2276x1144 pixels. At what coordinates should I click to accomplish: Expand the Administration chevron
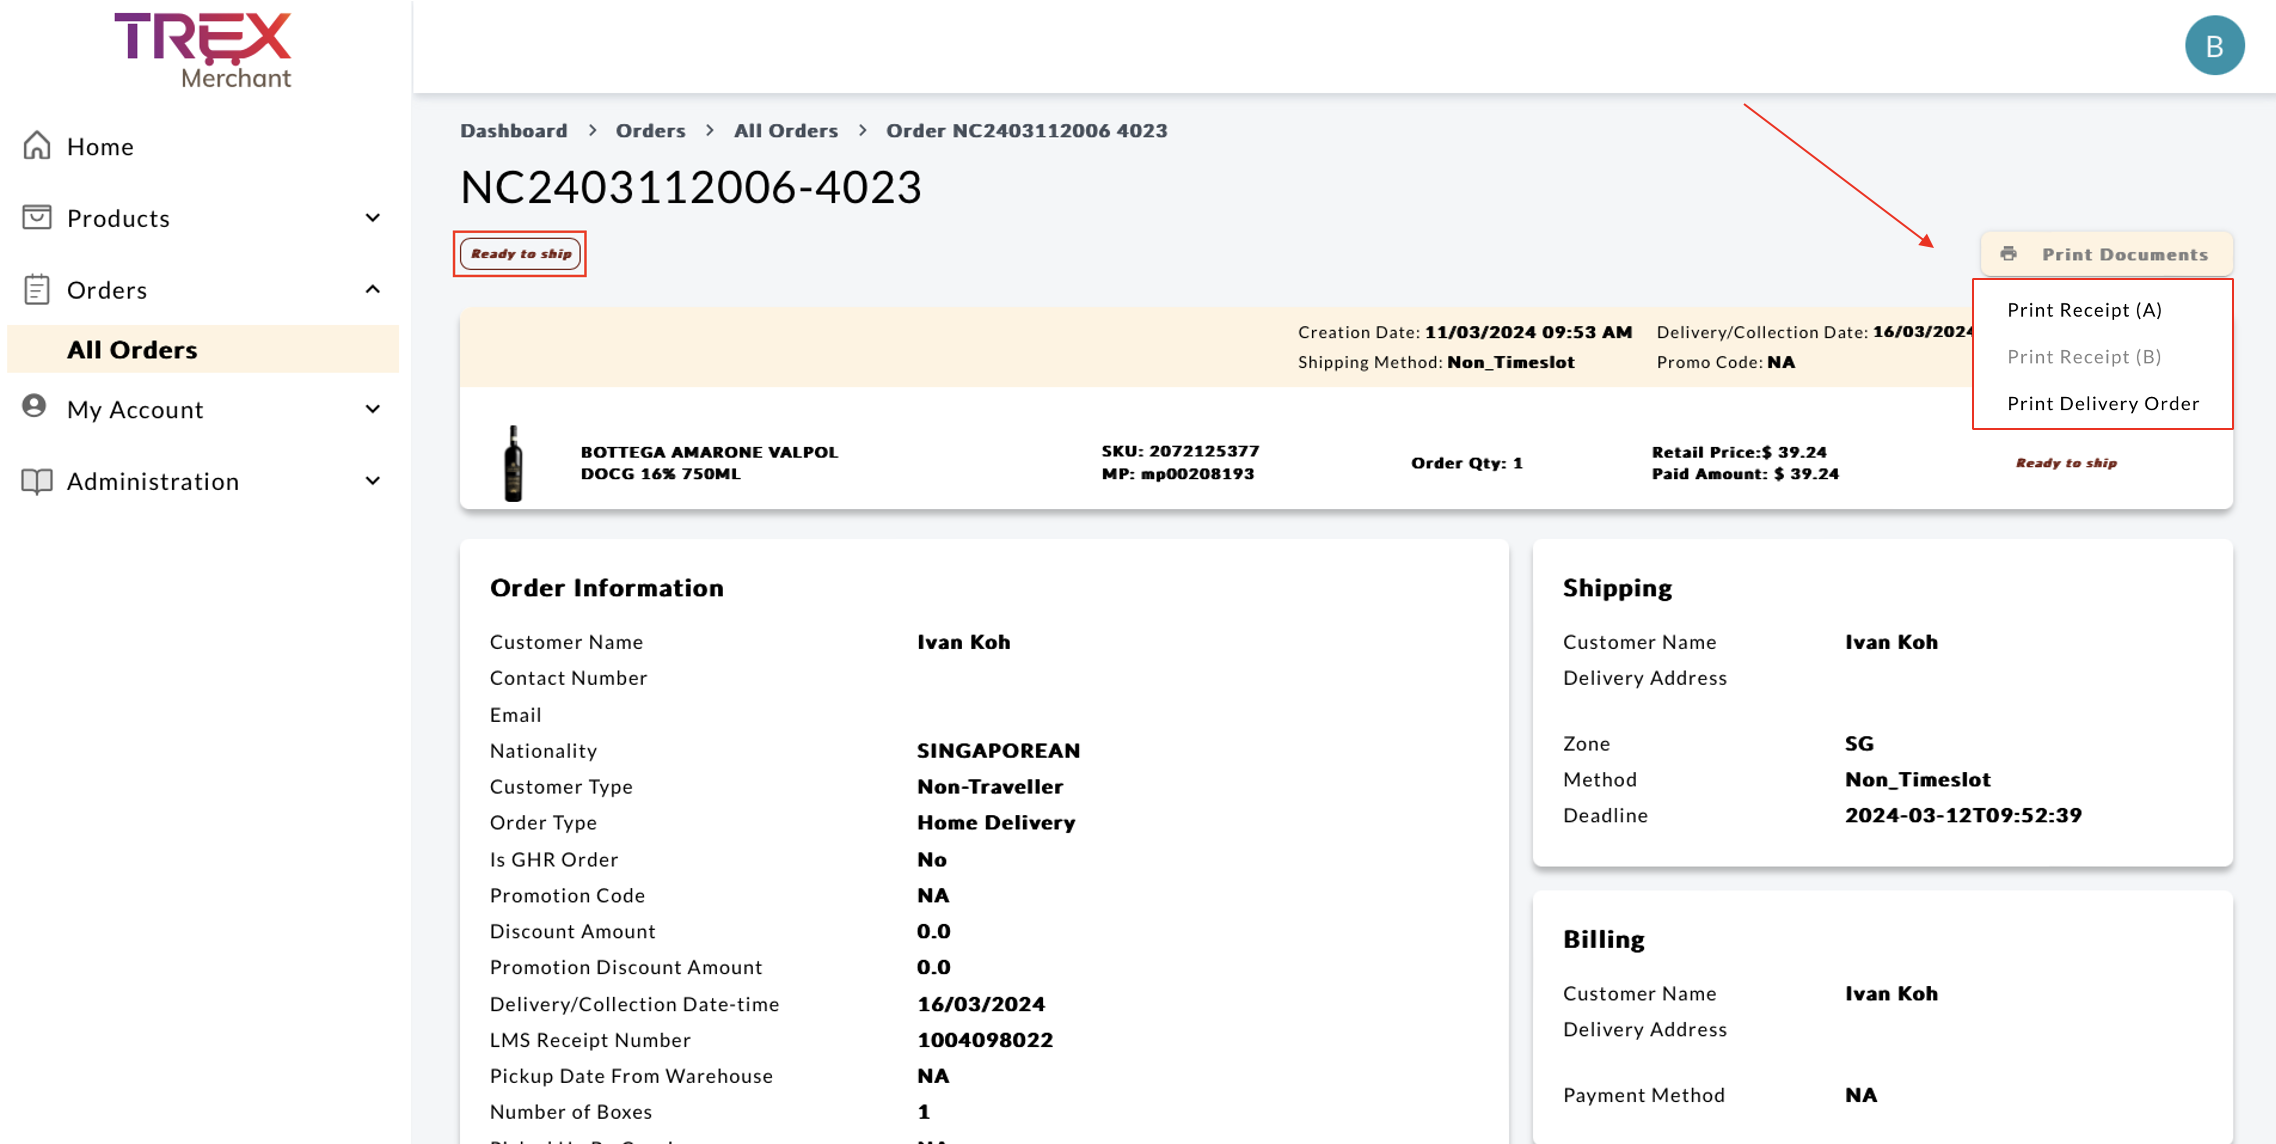(x=373, y=481)
